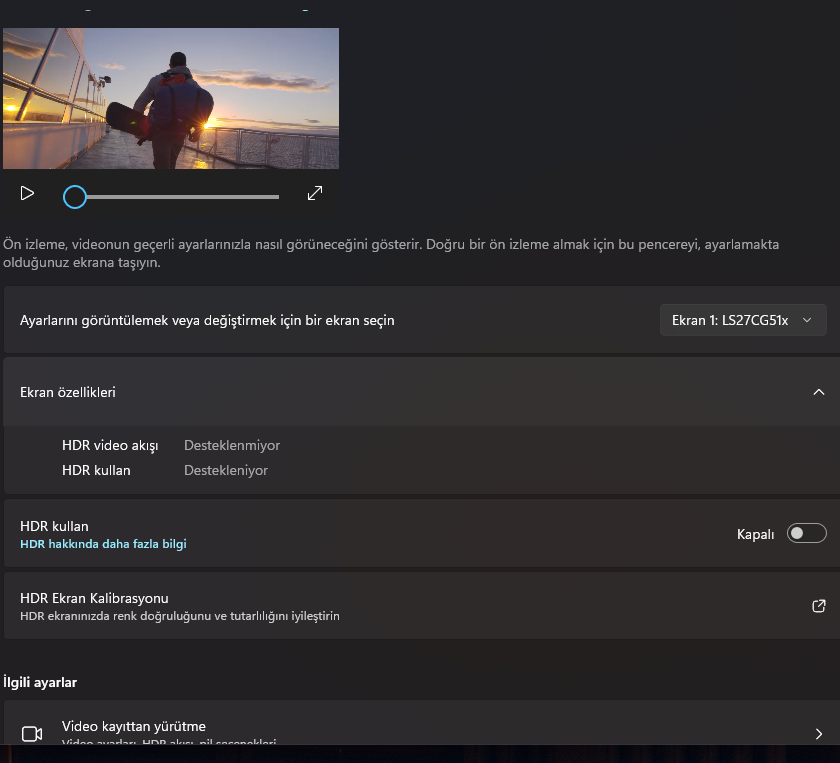Screen dimensions: 840x763
Task: Click the Video kayıttan yürütme label
Action: coord(134,727)
